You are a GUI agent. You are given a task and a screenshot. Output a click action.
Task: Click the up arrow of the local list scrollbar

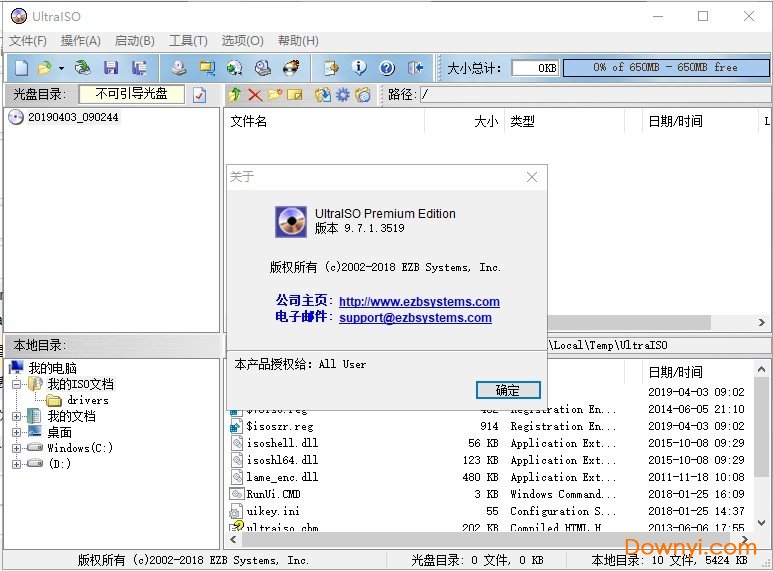(761, 369)
